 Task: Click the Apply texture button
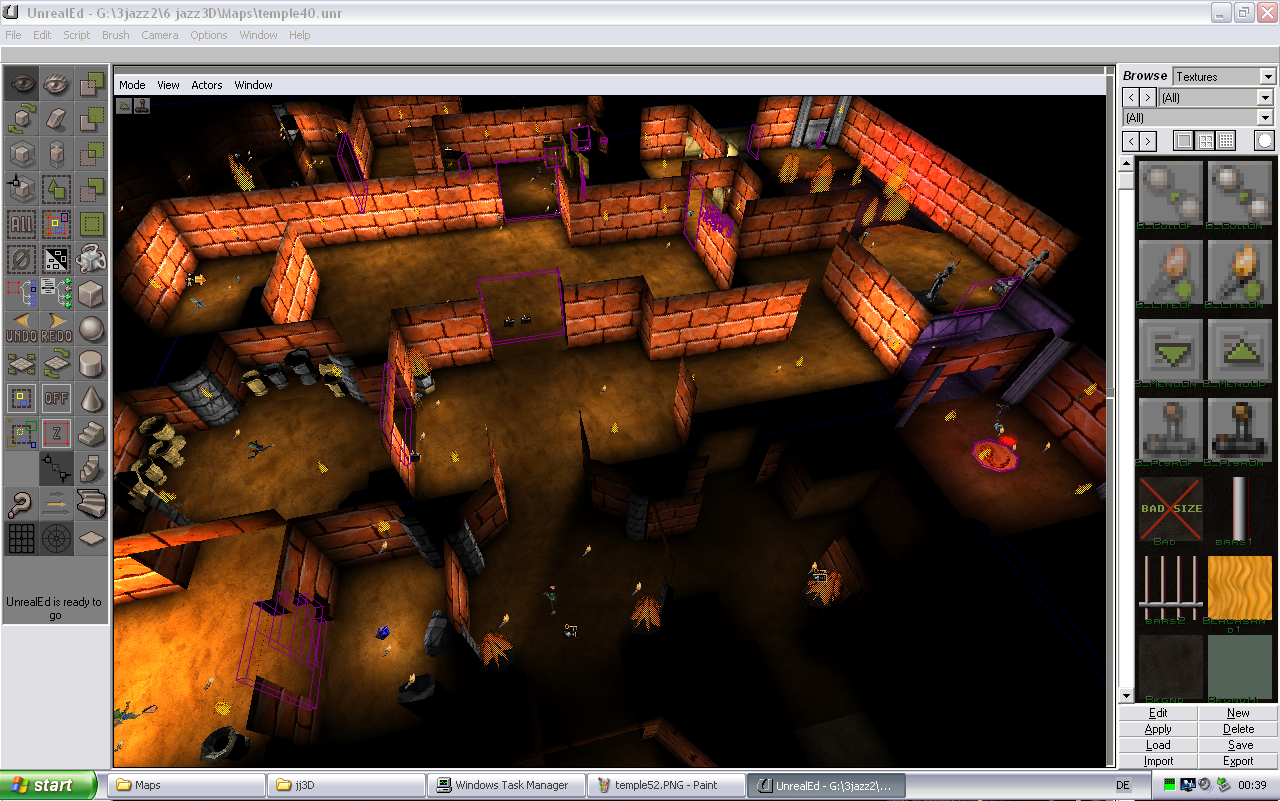click(1158, 729)
